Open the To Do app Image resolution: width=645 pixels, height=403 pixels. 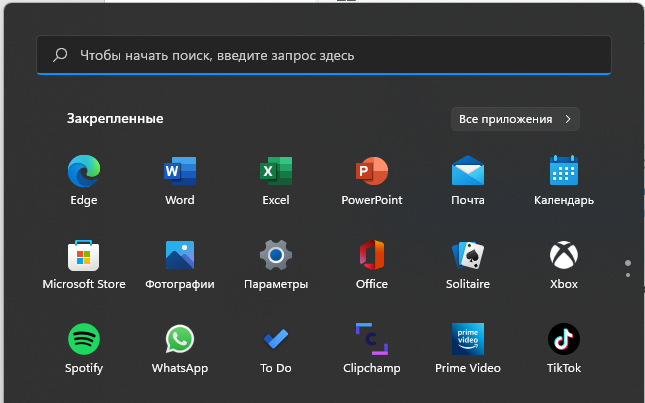276,340
